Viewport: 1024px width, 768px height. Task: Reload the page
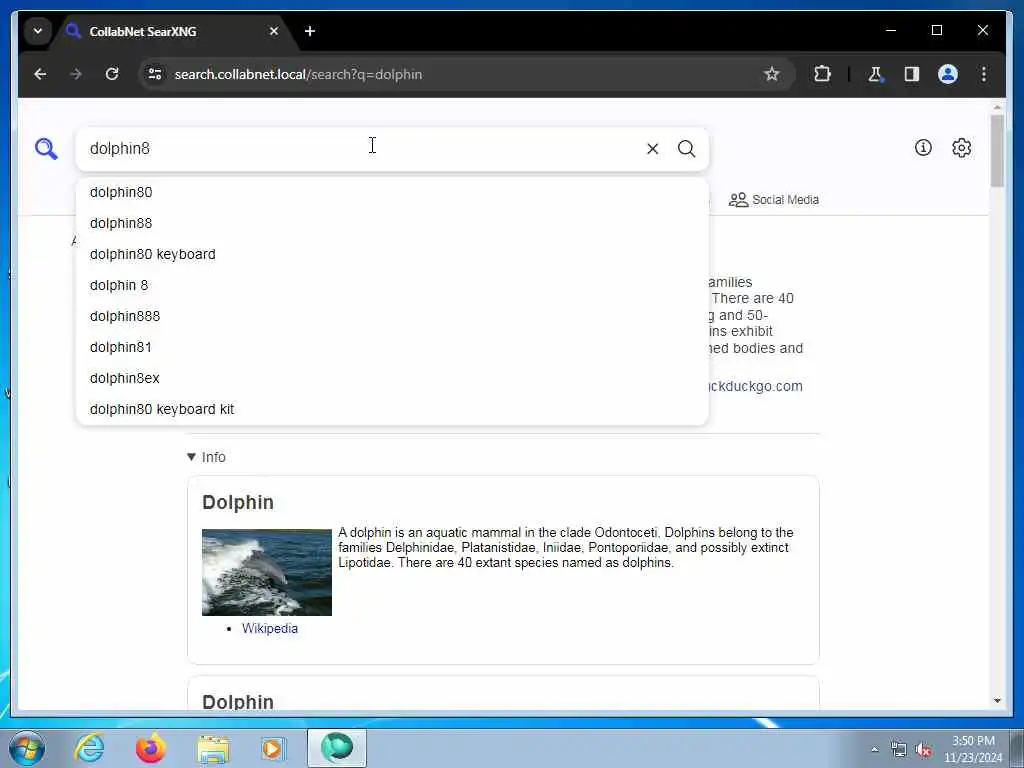112,74
